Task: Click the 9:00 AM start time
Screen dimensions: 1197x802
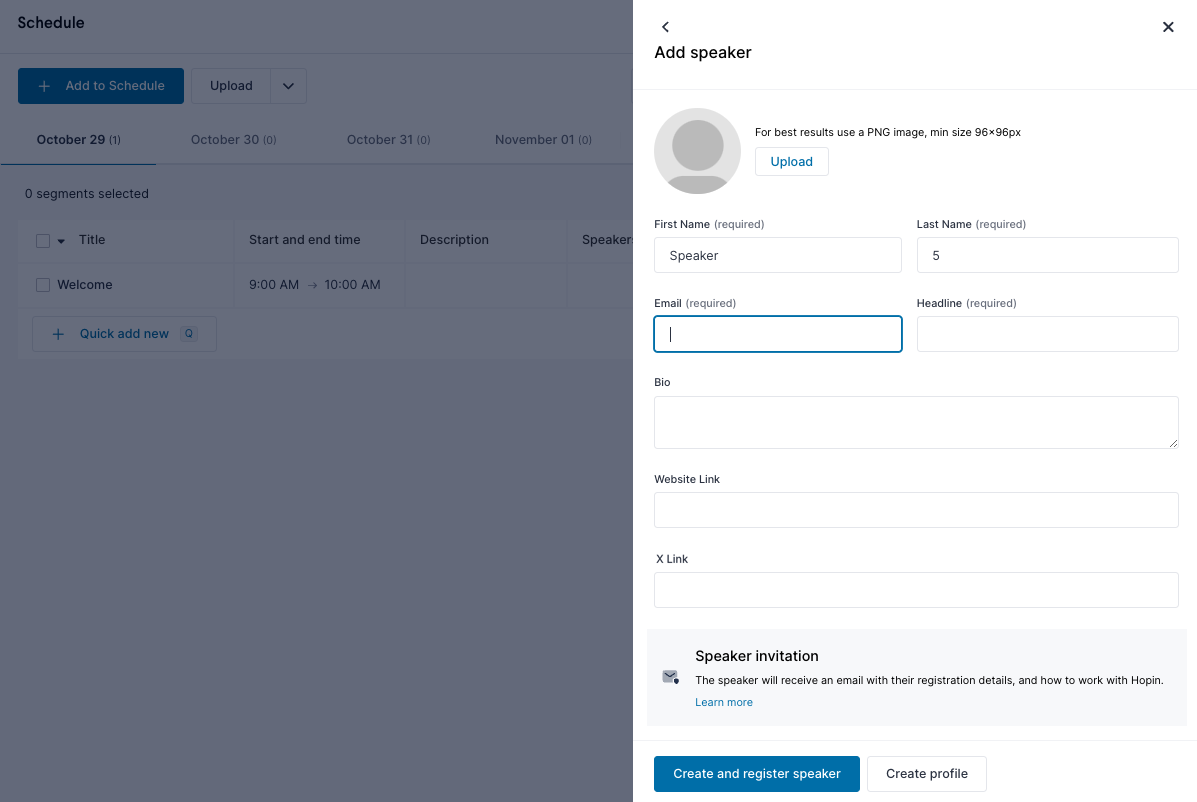Action: [x=274, y=285]
